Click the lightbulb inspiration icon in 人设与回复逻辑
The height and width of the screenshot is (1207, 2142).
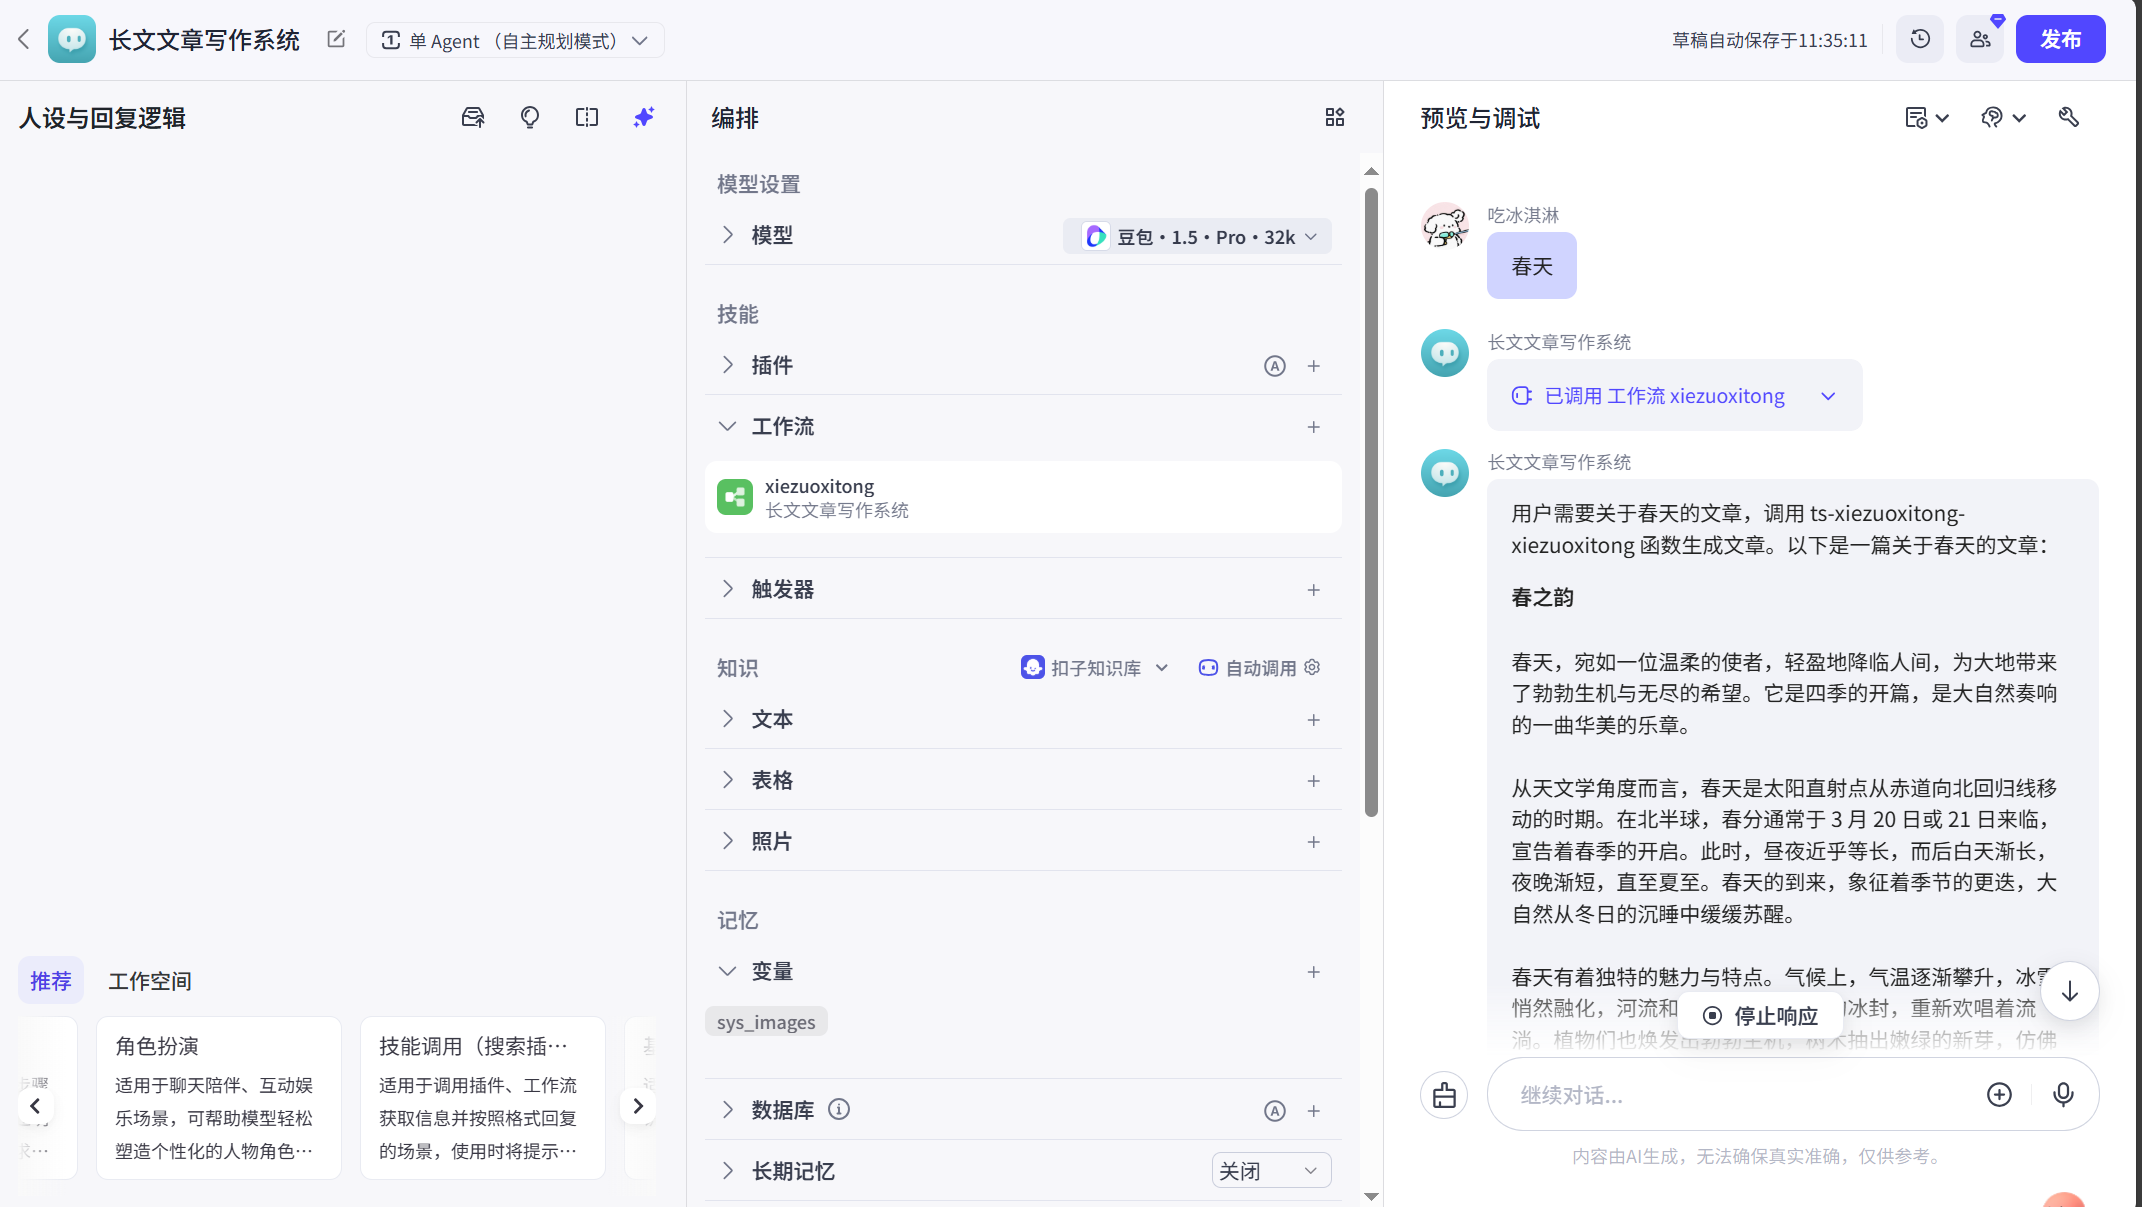click(x=529, y=117)
